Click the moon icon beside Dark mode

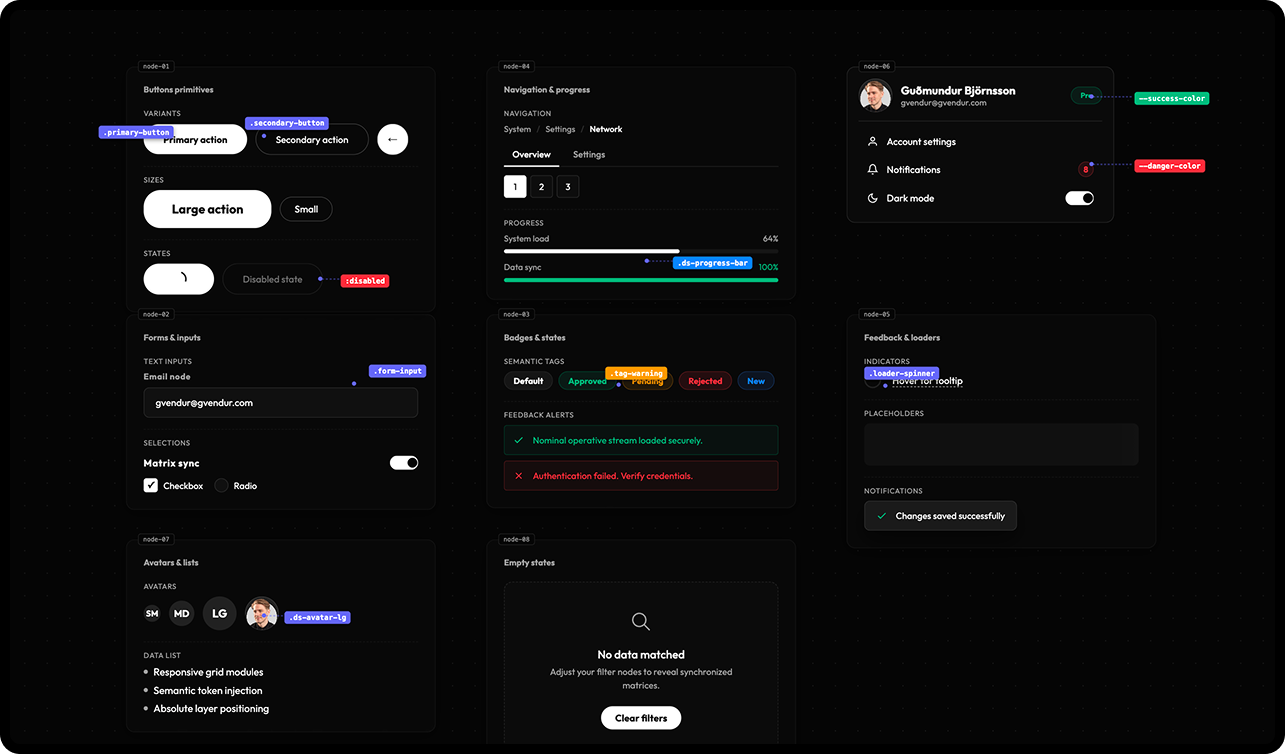click(872, 198)
